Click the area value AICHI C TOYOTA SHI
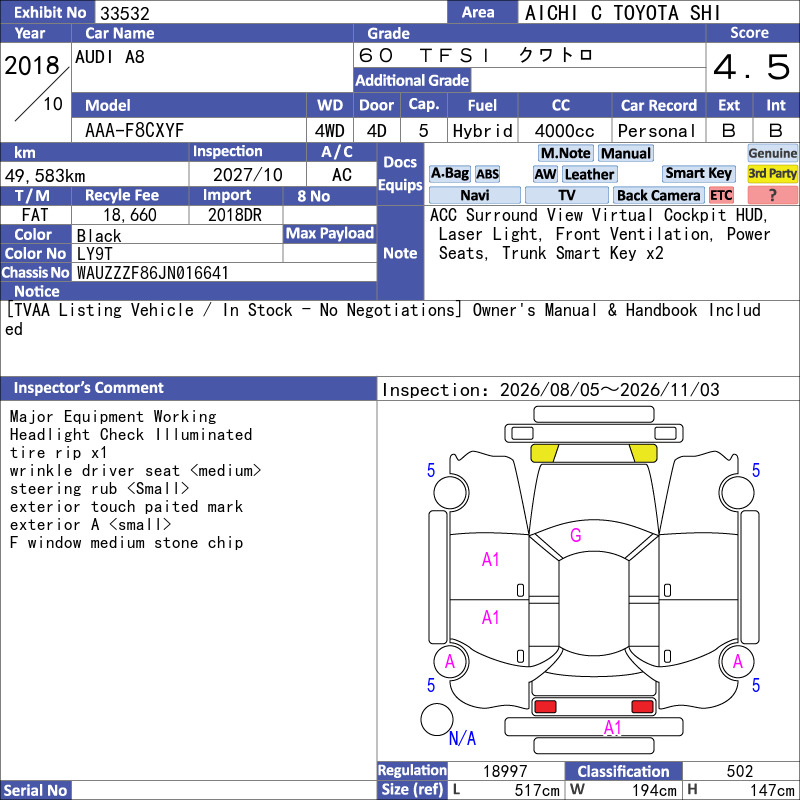 622,13
